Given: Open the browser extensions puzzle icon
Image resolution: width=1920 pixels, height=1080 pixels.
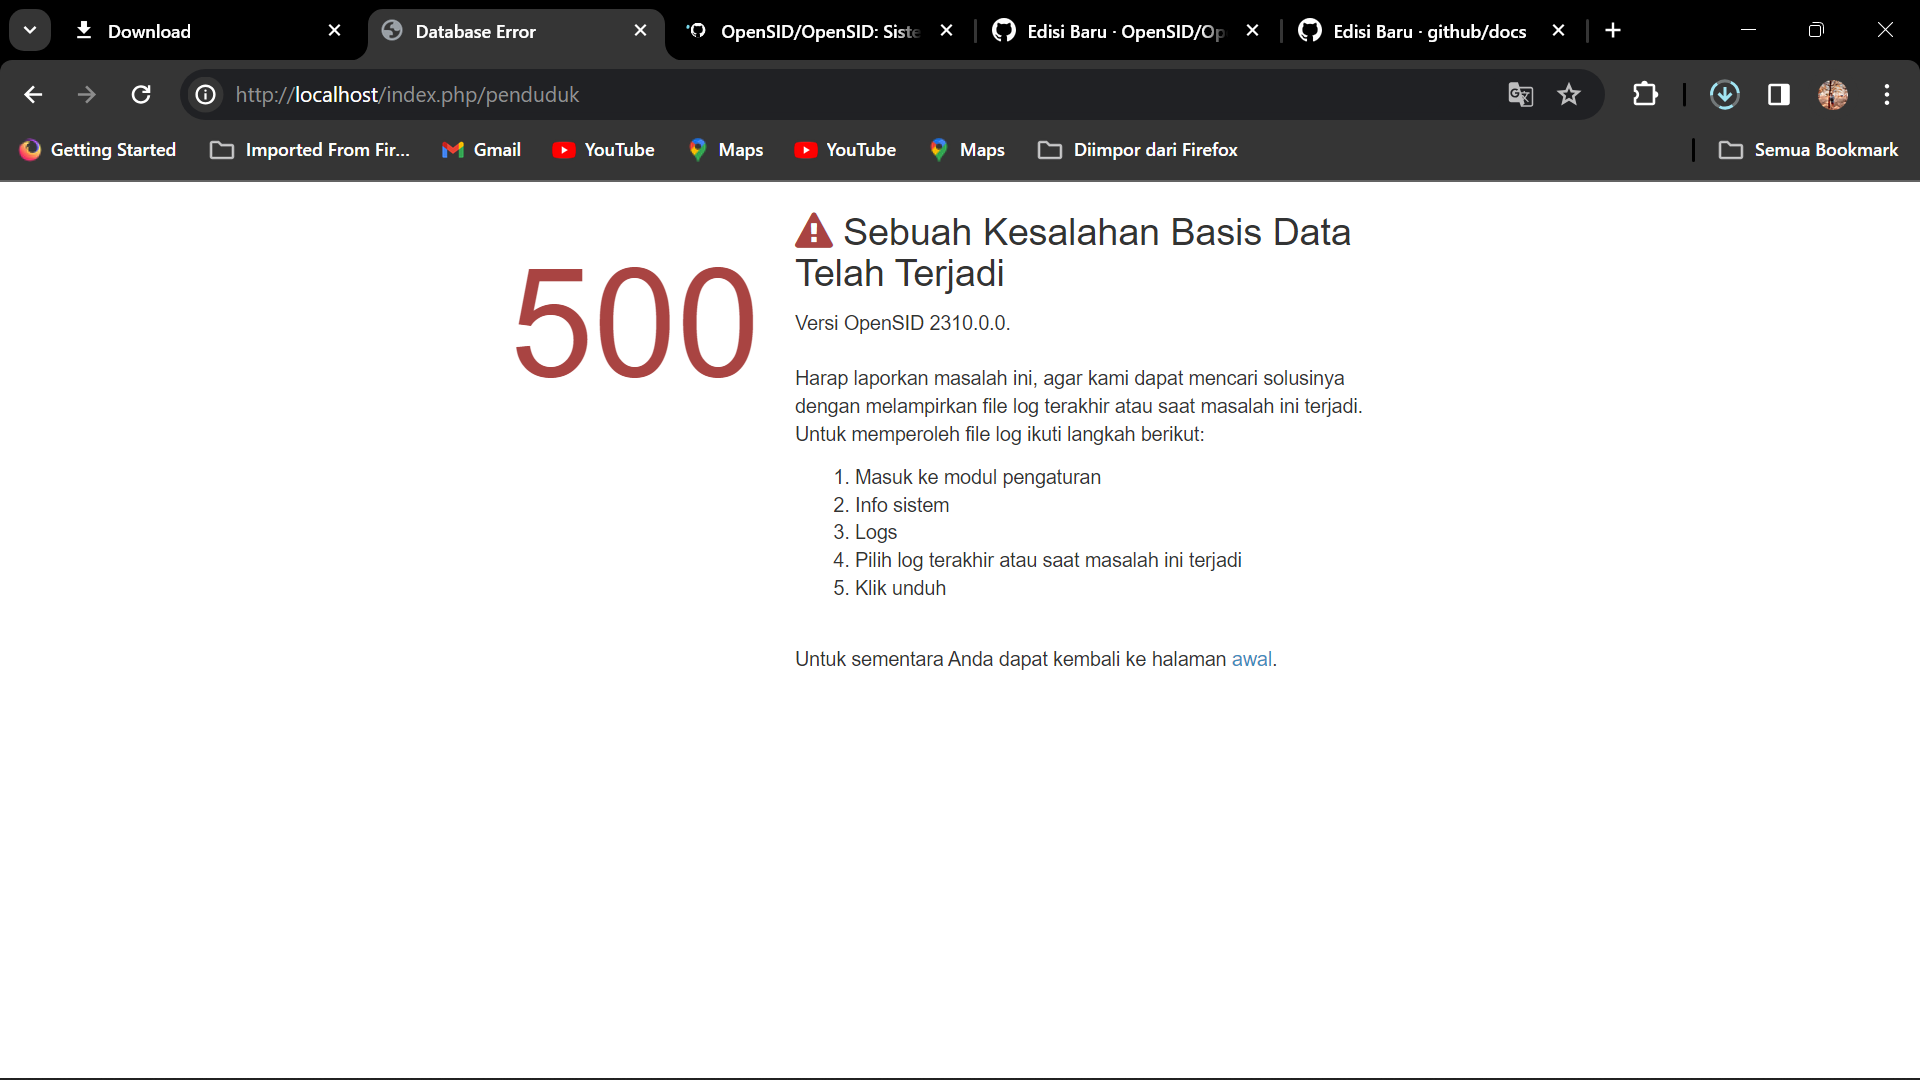Looking at the screenshot, I should [1645, 94].
